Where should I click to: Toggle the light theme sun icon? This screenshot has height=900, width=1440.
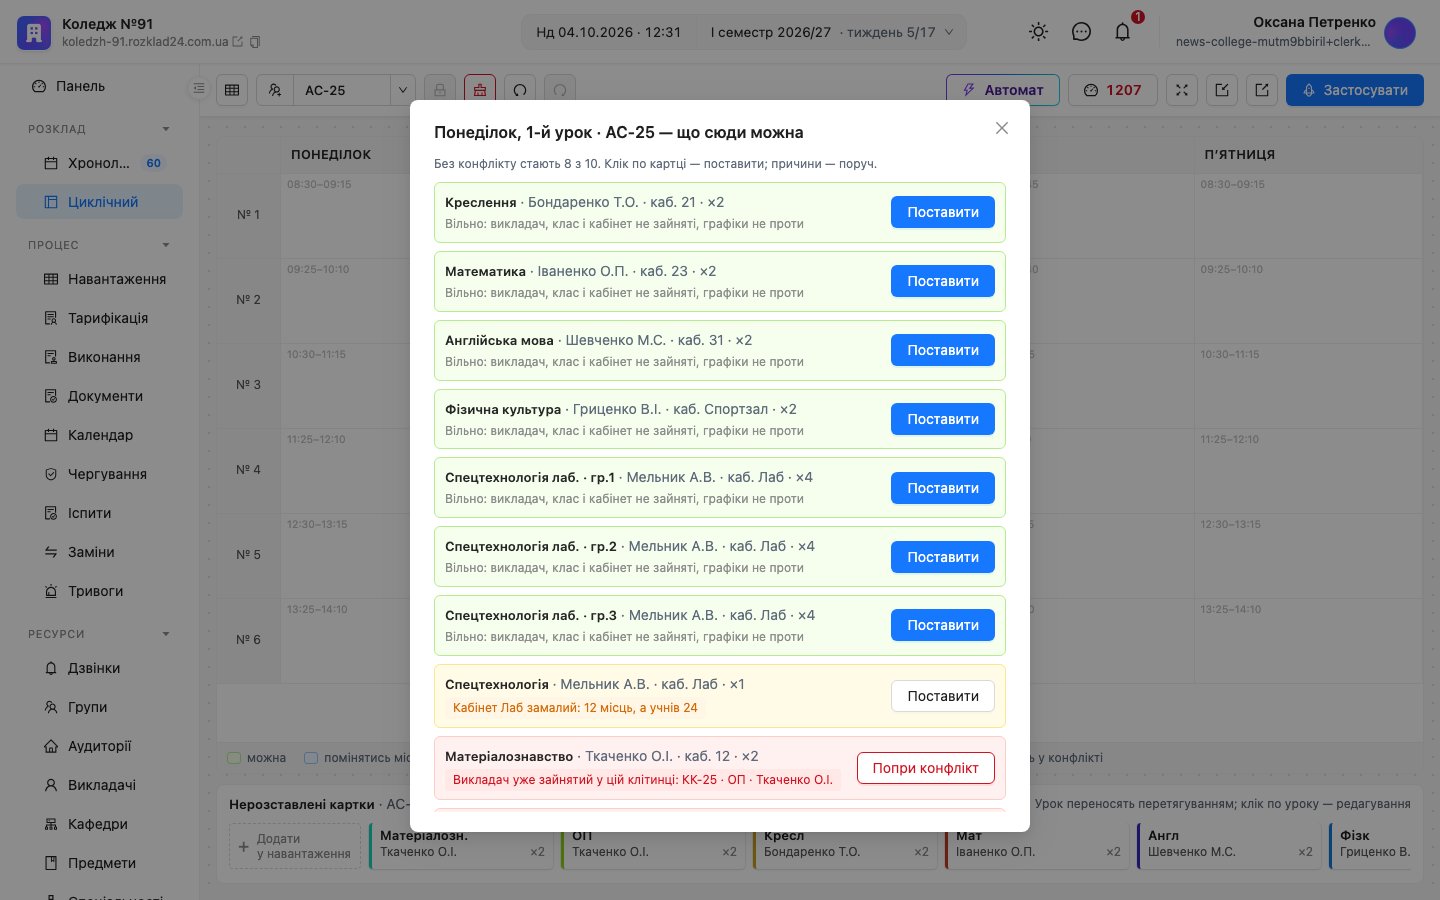pyautogui.click(x=1039, y=32)
